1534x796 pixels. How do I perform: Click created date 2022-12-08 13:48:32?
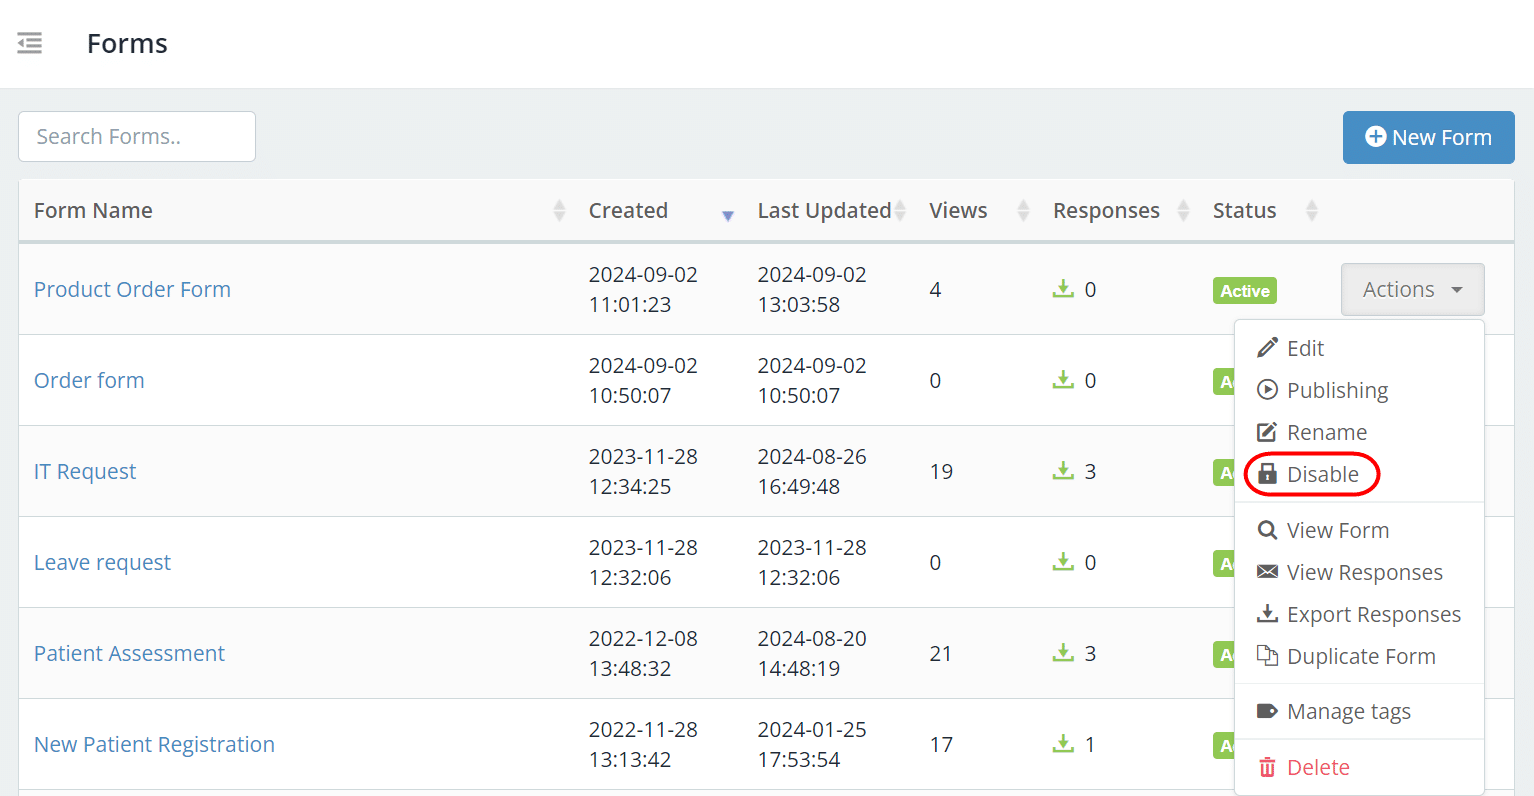coord(643,653)
